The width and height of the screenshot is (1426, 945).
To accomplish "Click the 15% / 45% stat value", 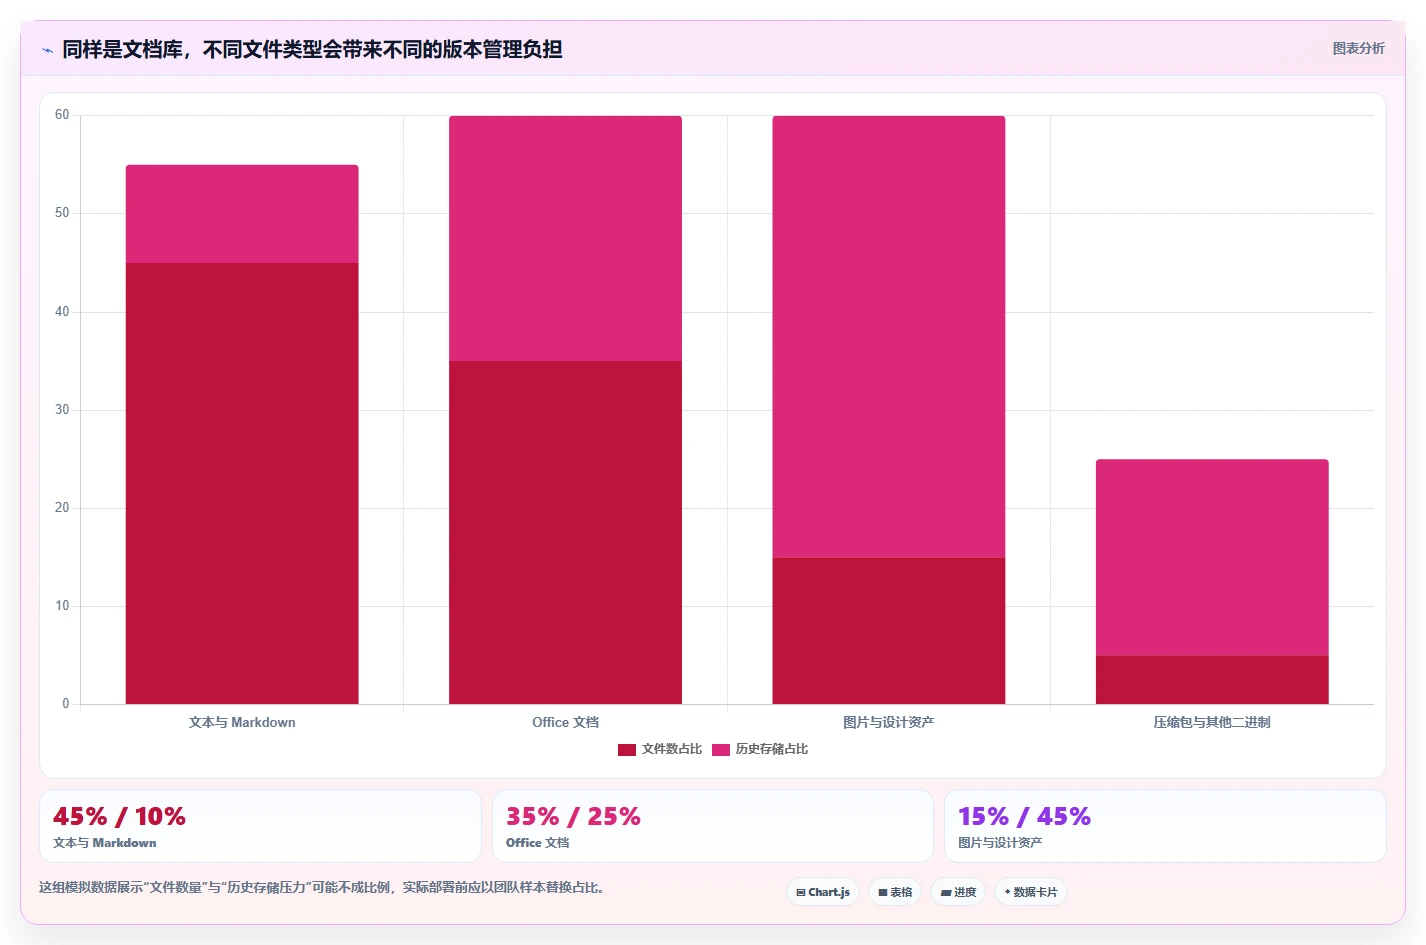I will [1024, 817].
